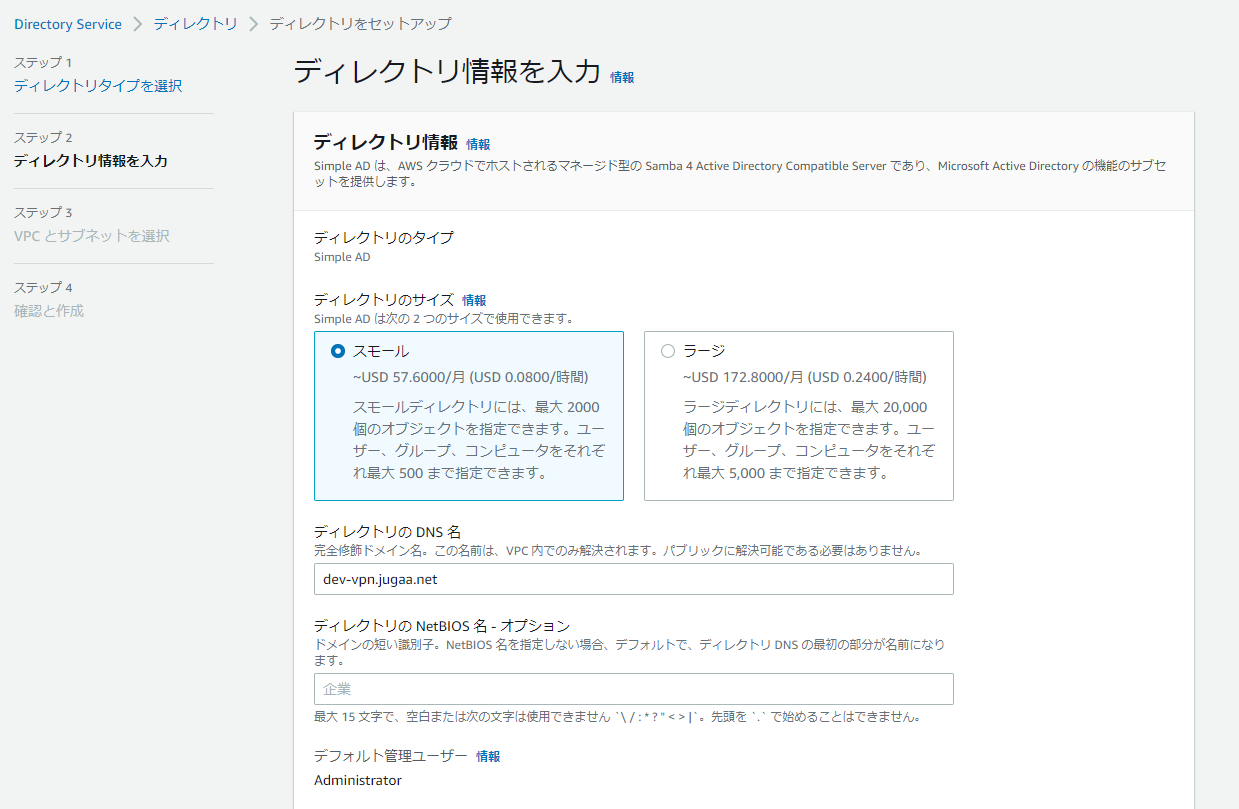Open 情報 link beside the page title

622,77
